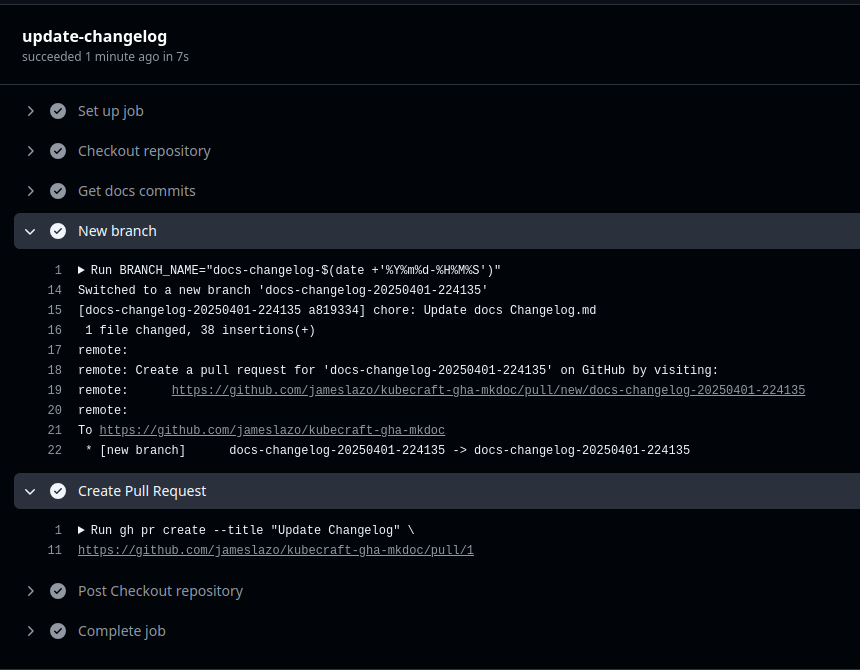Click the white checkmark icon beside New branch
This screenshot has height=670, width=860.
[x=58, y=231]
